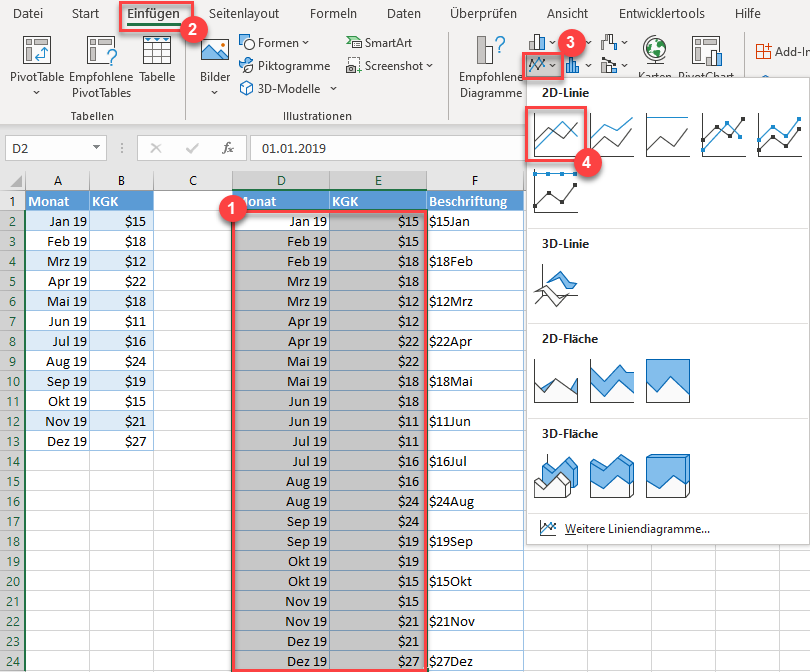Select cell with Aug 19 in column A
The width and height of the screenshot is (810, 672).
point(57,361)
